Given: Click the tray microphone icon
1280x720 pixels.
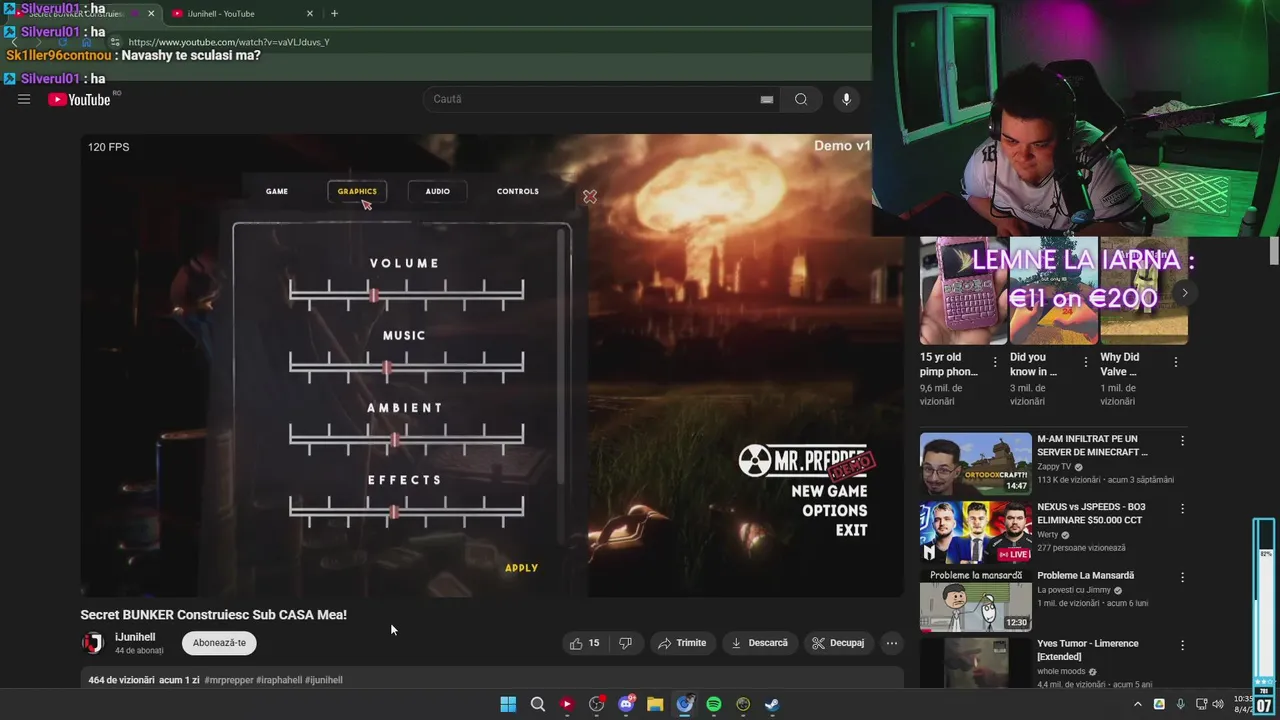Looking at the screenshot, I should pos(1181,704).
